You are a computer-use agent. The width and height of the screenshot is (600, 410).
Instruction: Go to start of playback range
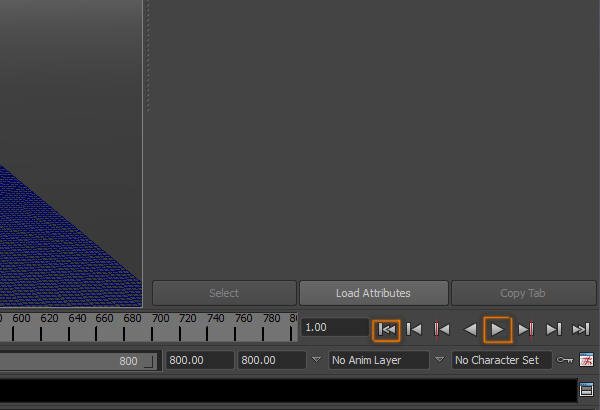(386, 329)
